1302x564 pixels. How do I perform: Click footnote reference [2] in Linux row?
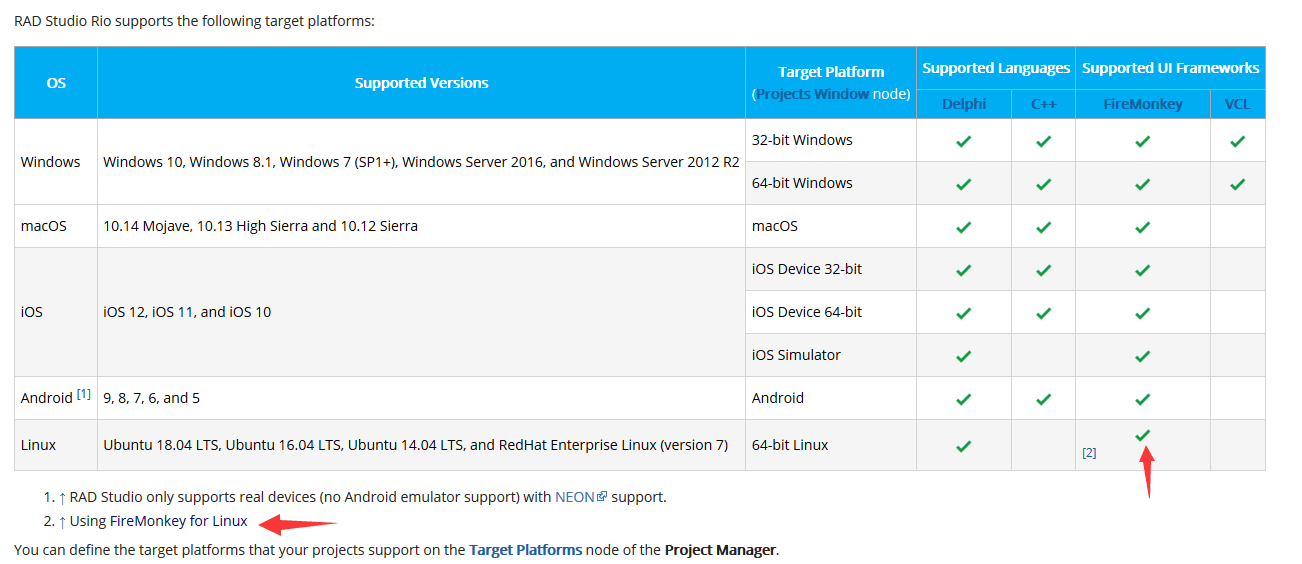(x=1089, y=453)
